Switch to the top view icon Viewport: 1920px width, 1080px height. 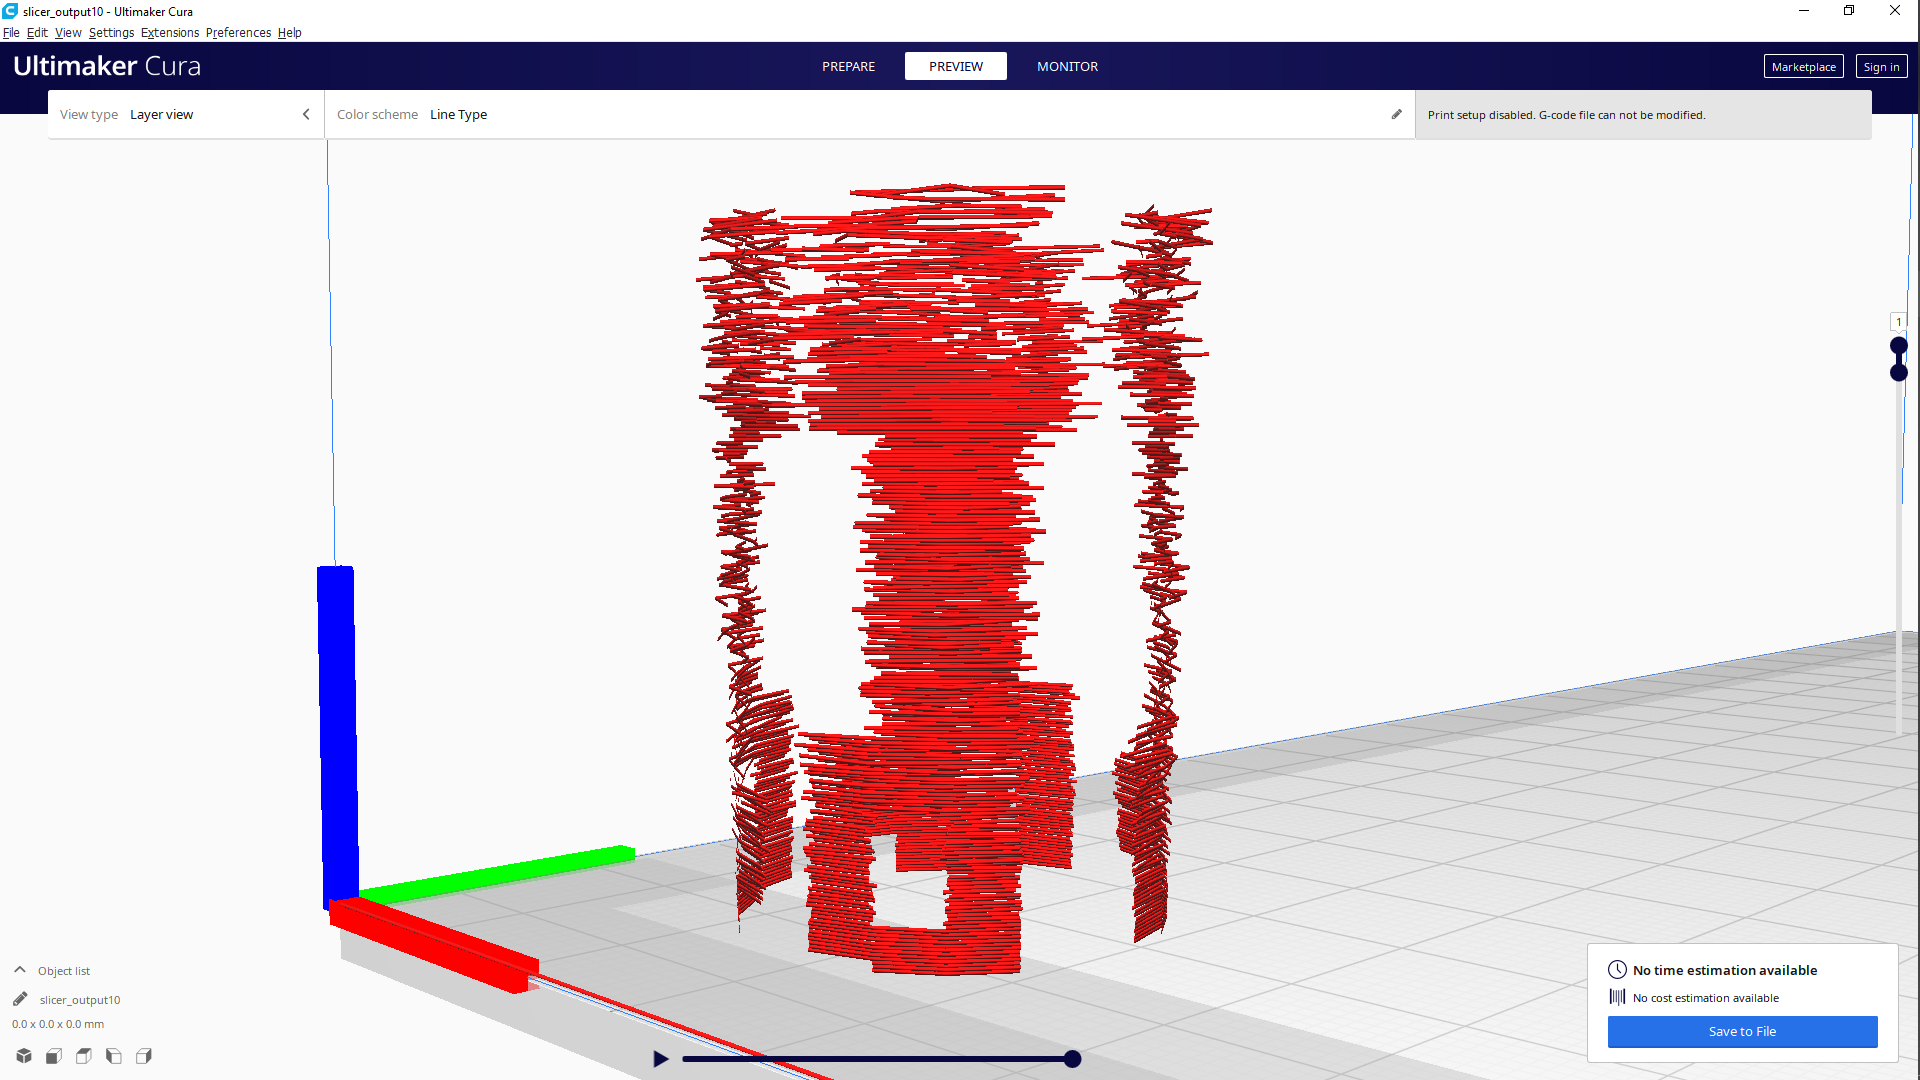point(83,1056)
